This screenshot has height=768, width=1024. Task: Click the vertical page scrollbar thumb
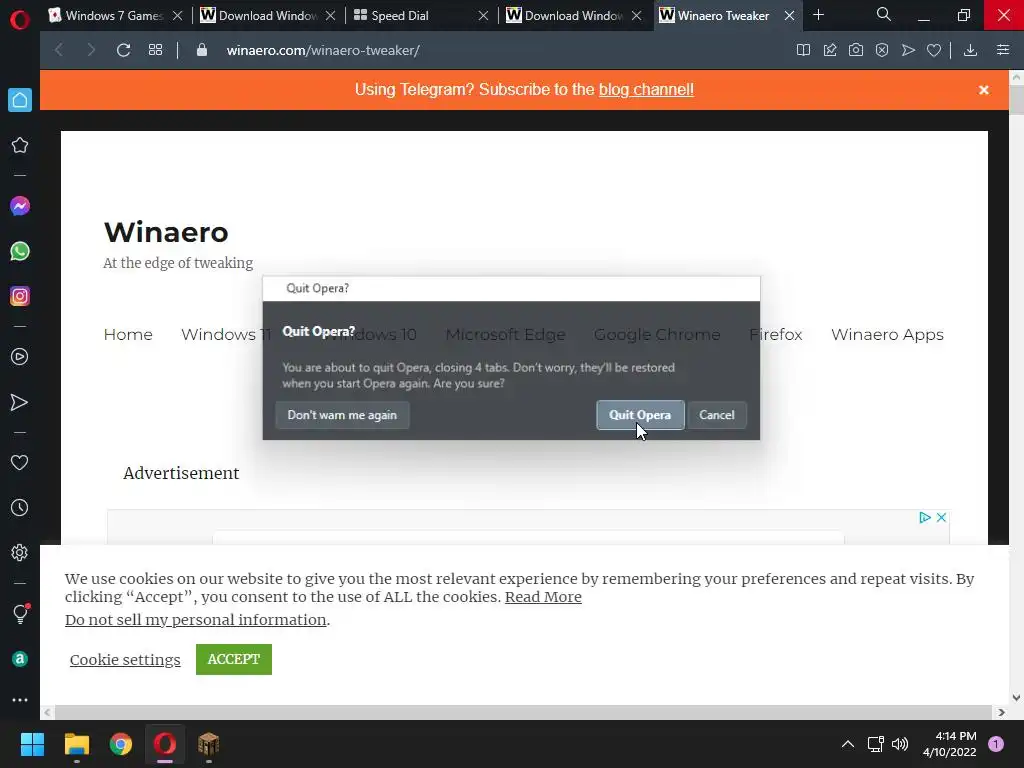tap(1016, 99)
